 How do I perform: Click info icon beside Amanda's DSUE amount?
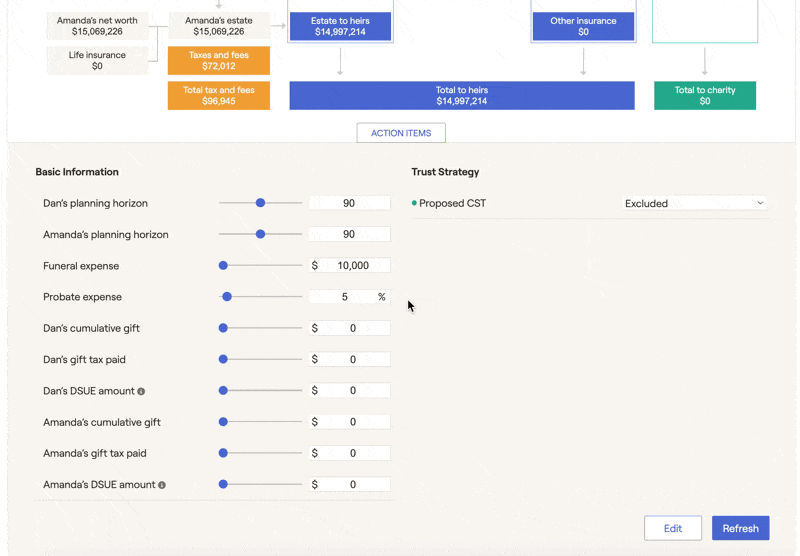pos(162,485)
